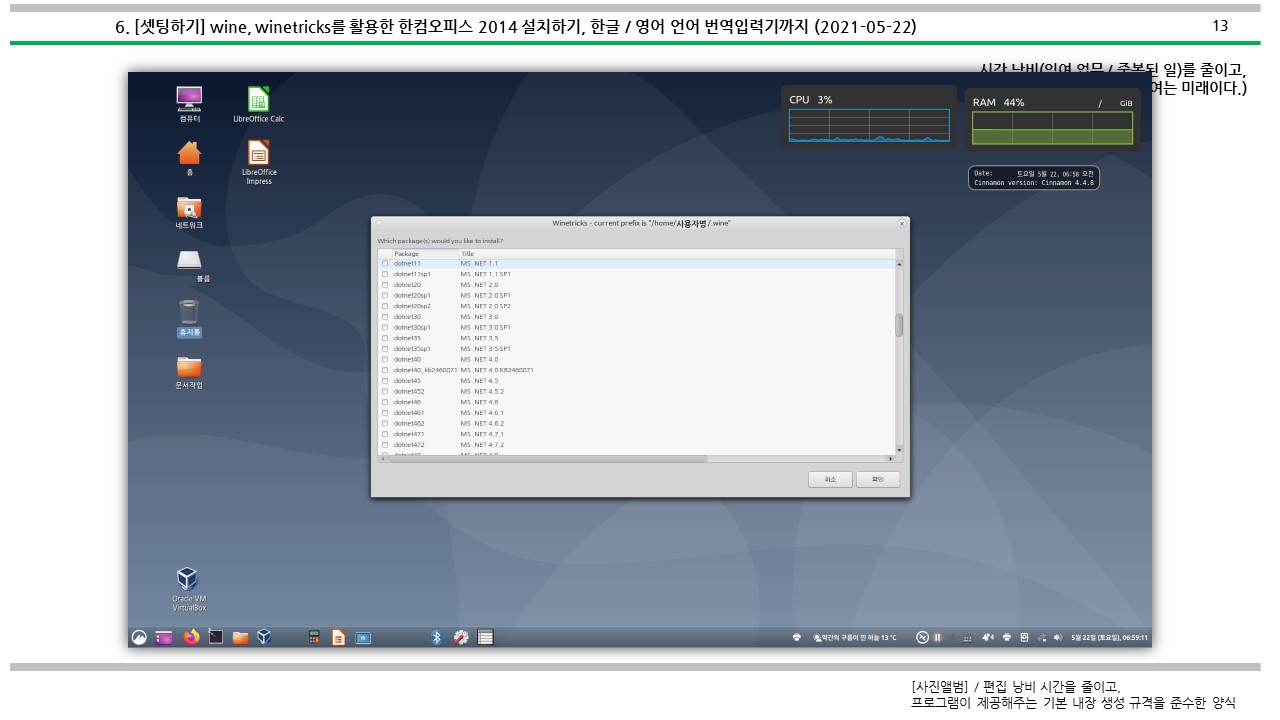Open the Cinnamon menu on the taskbar
This screenshot has height=720, width=1280.
pos(140,637)
